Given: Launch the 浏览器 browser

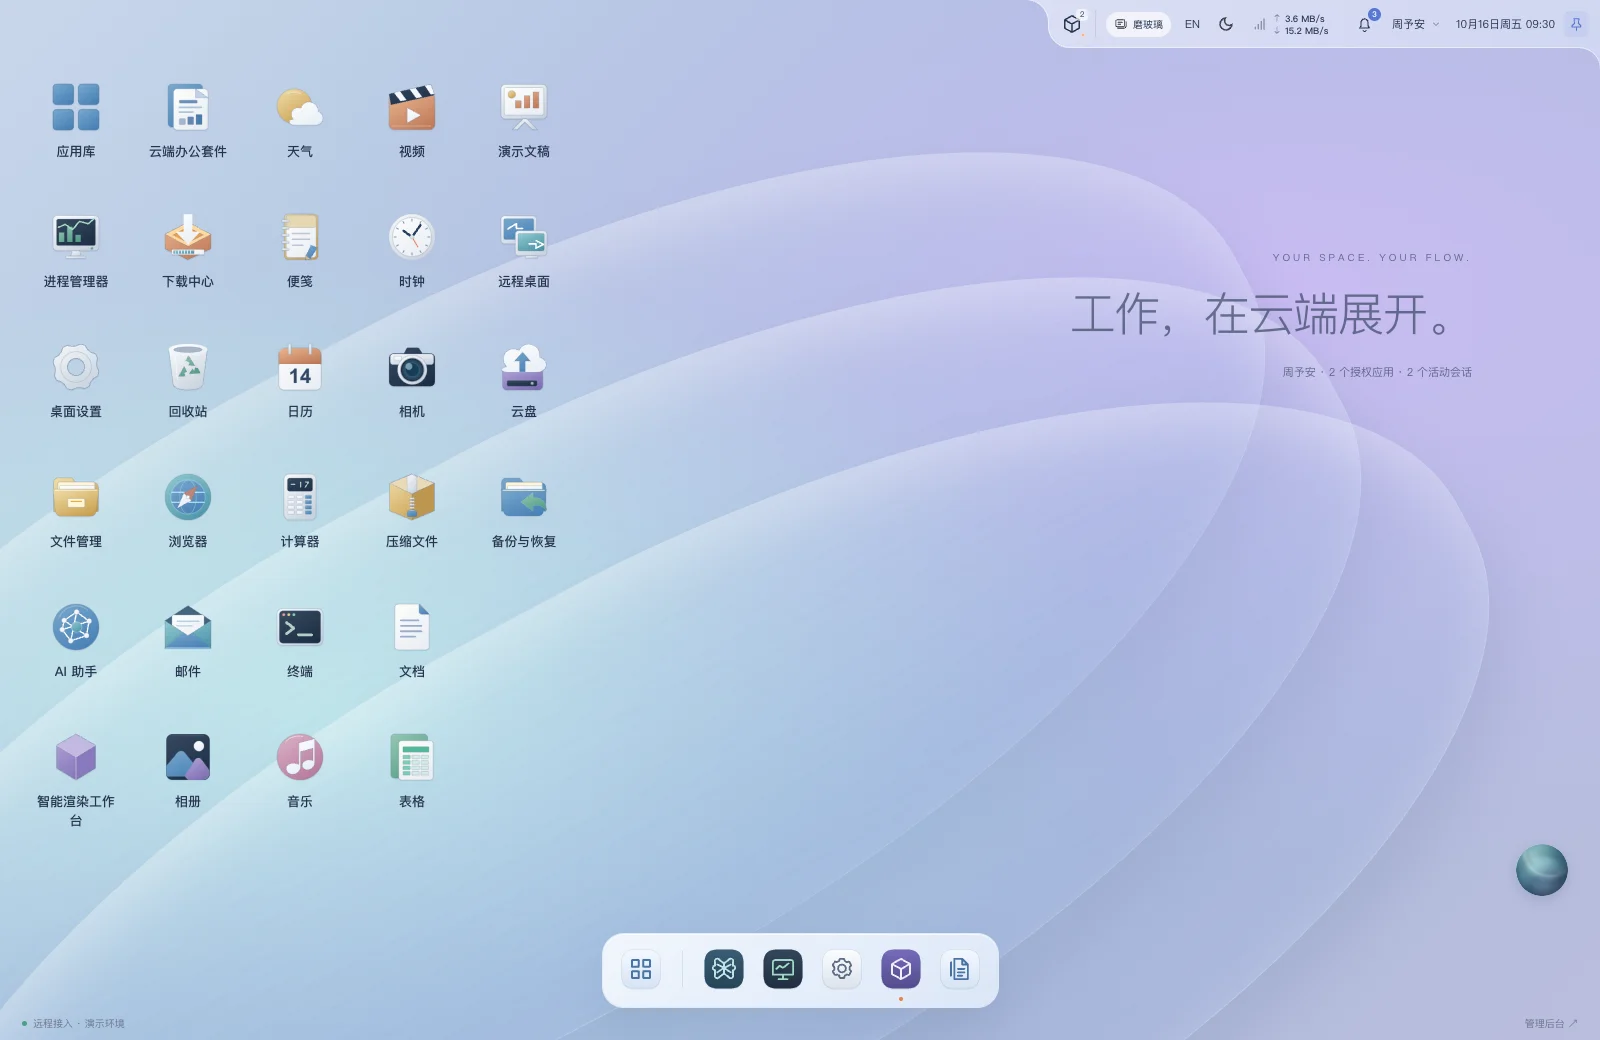Looking at the screenshot, I should point(188,511).
